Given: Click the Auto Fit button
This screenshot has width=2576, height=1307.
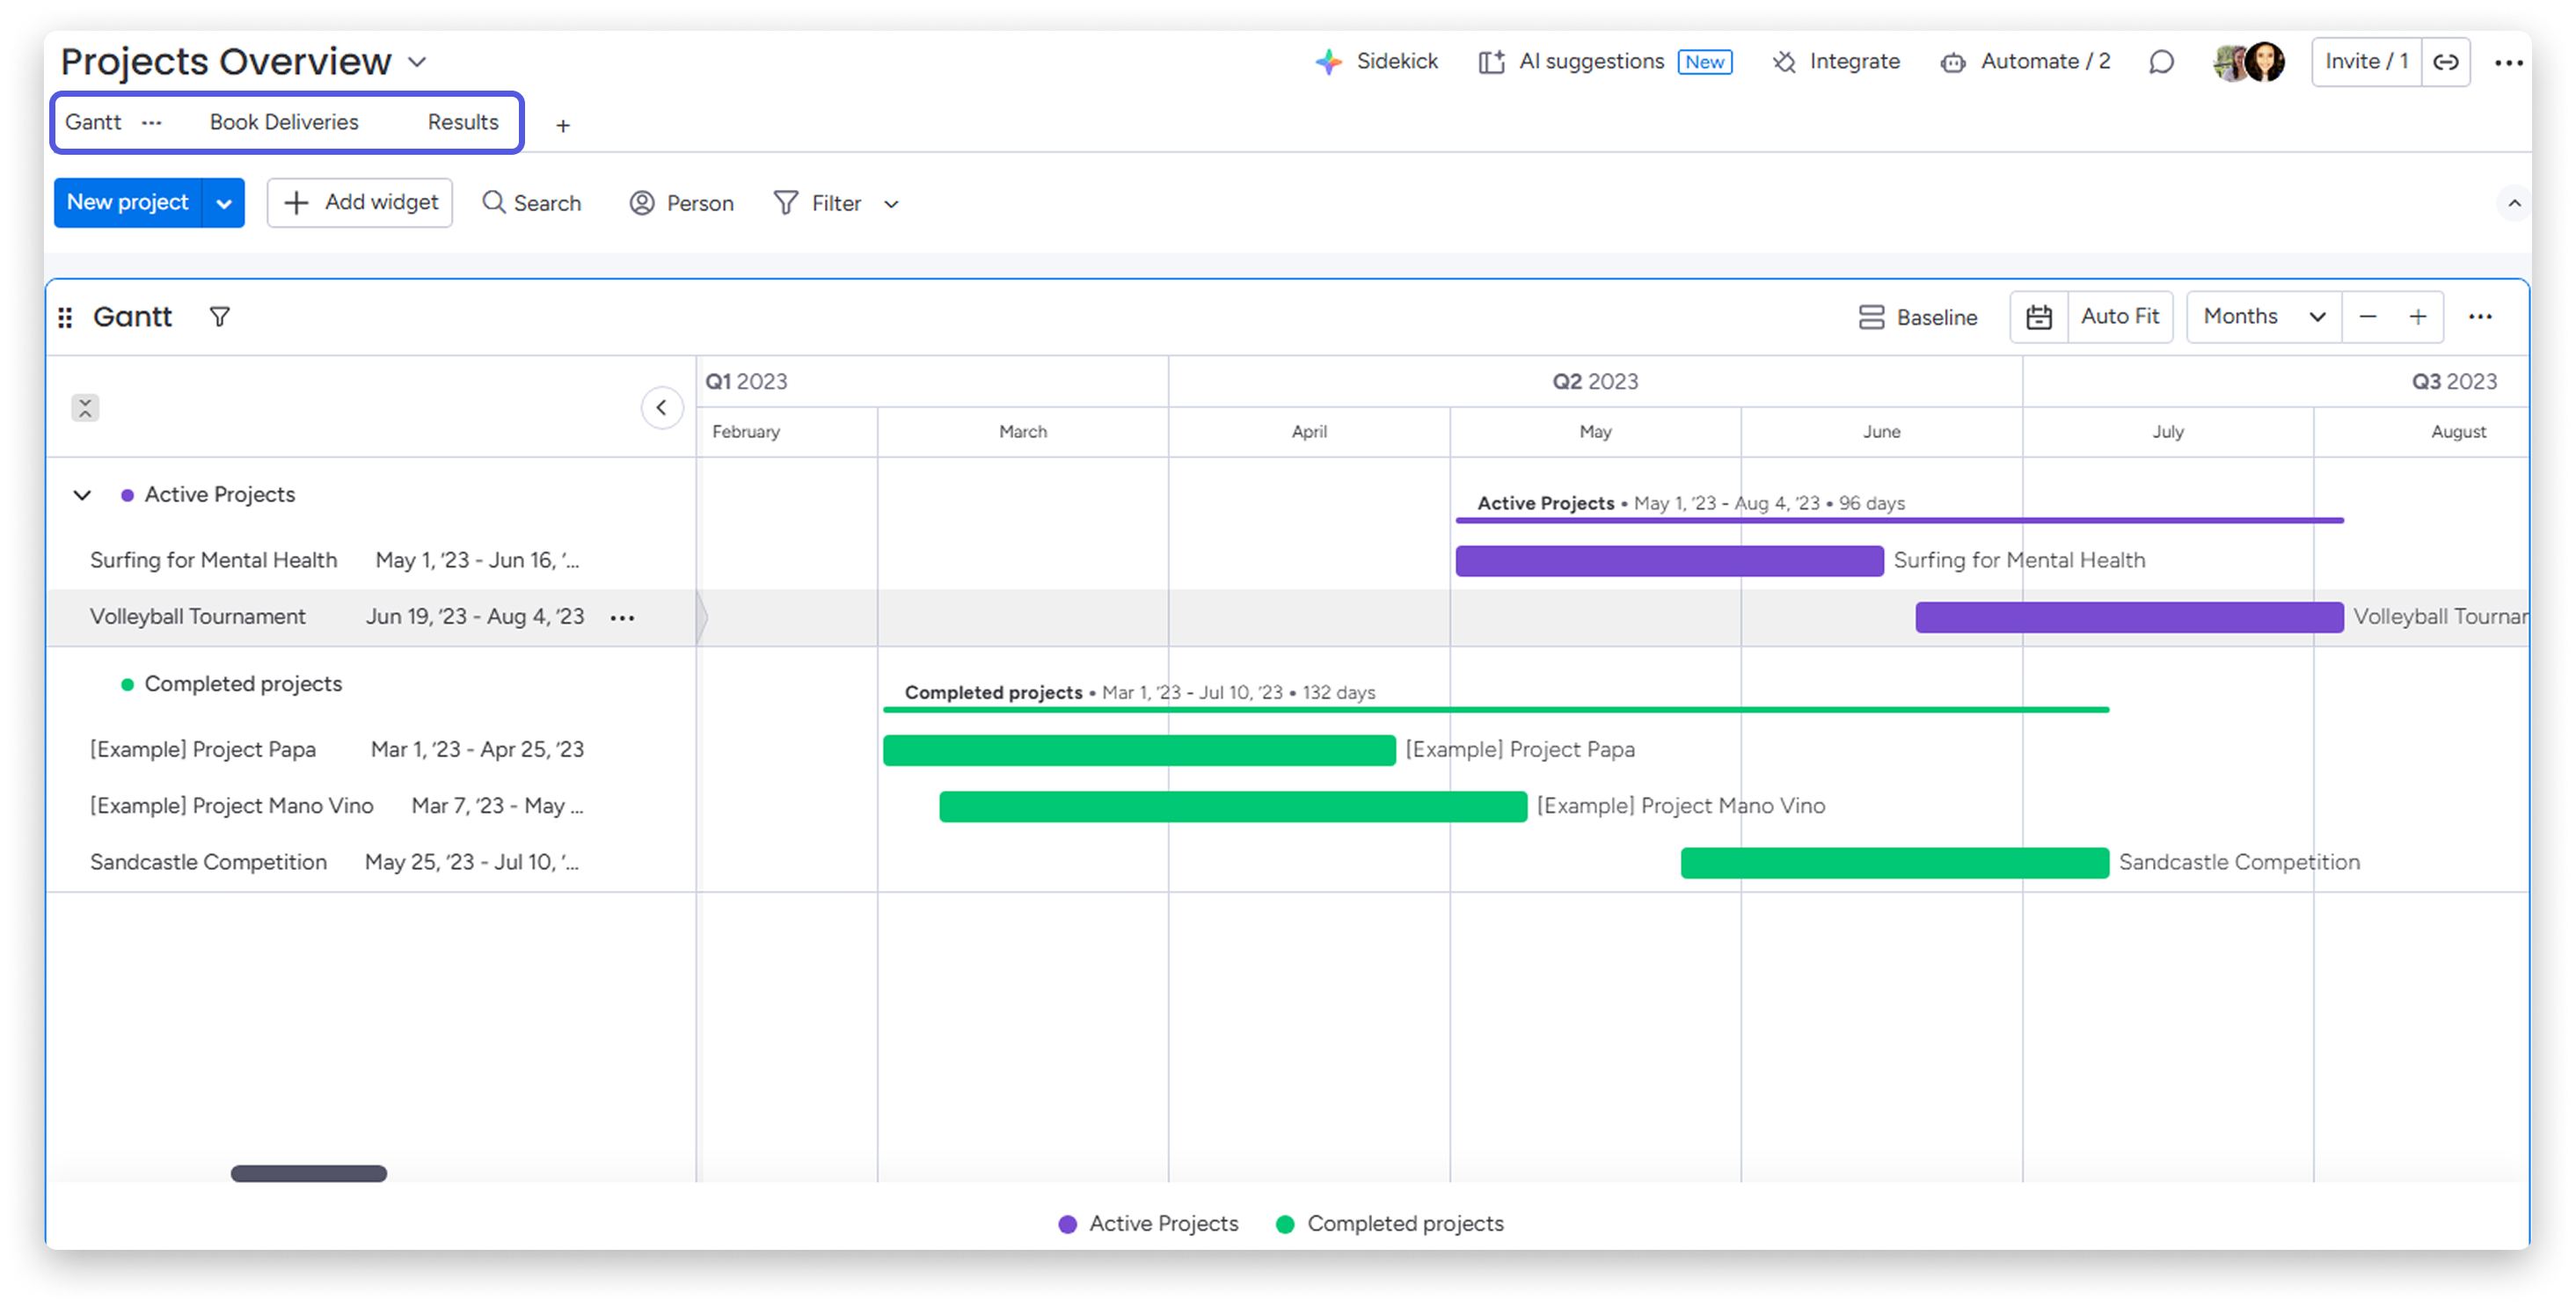Looking at the screenshot, I should click(2120, 317).
